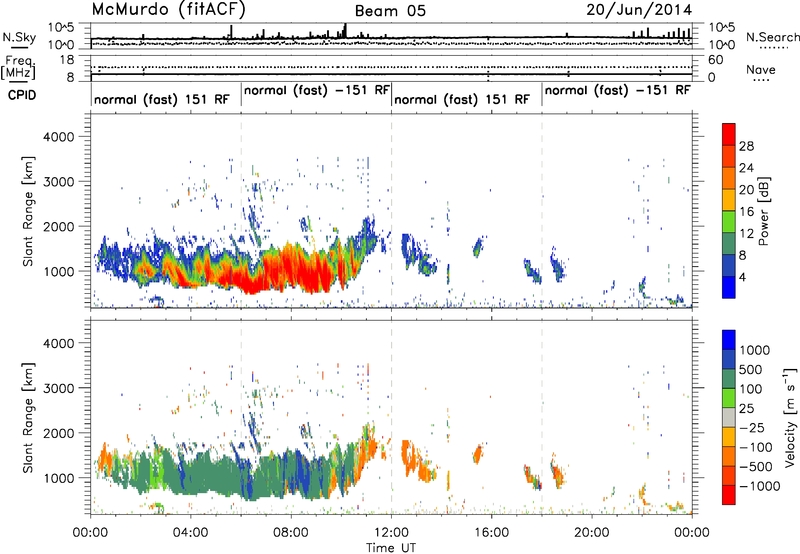Click the "normal (fast) 151 RF" label starting at 00:00
The width and height of the screenshot is (800, 554).
click(162, 99)
